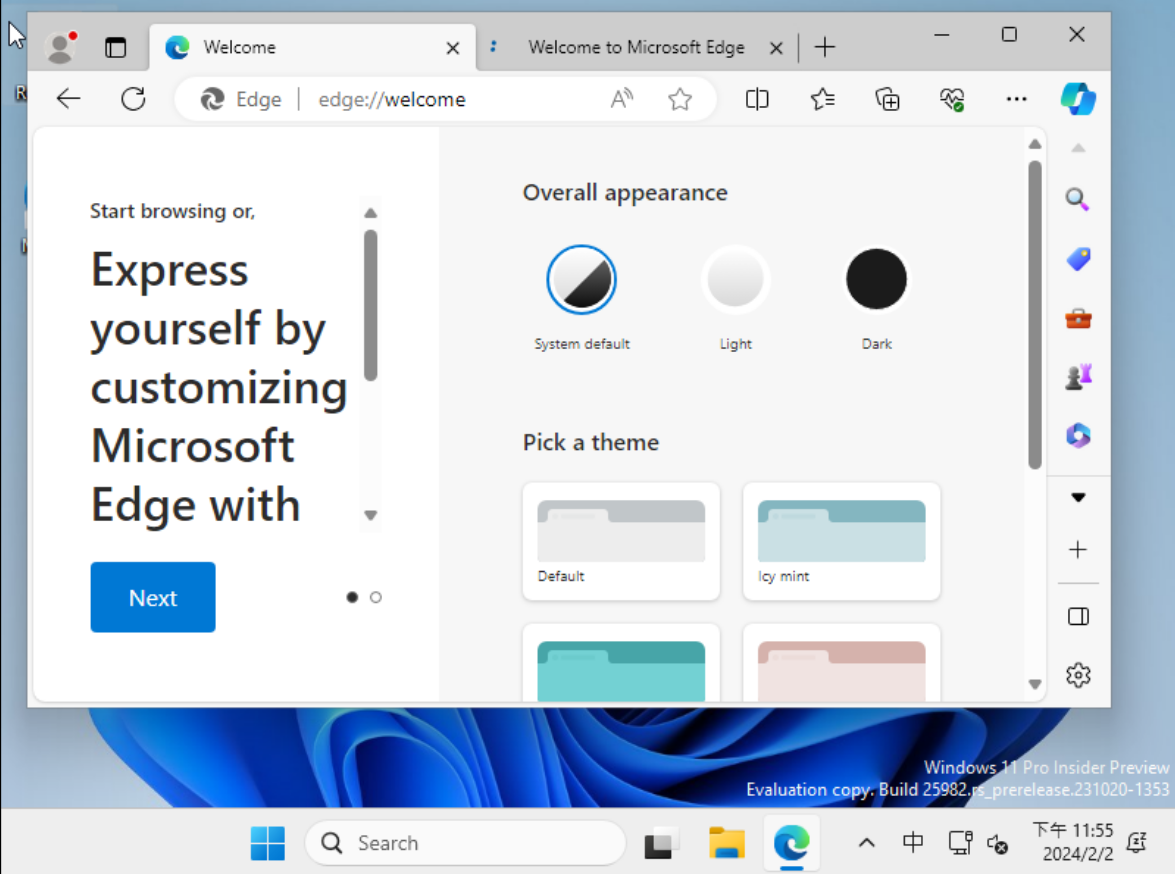Select the second page indicator dot

tap(375, 597)
